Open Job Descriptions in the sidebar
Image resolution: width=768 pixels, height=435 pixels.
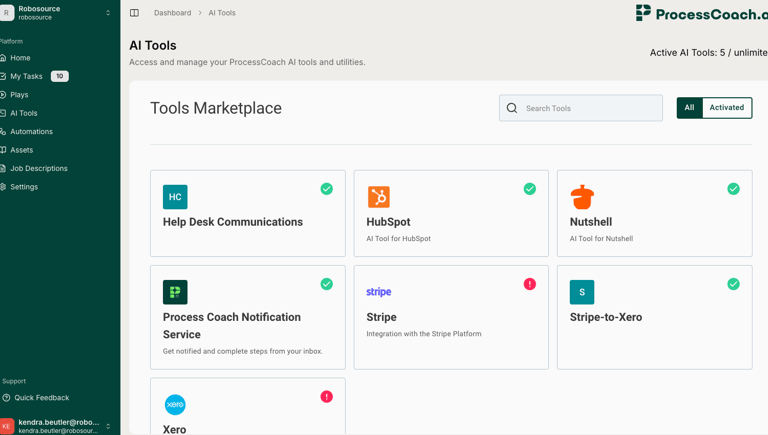pos(39,169)
